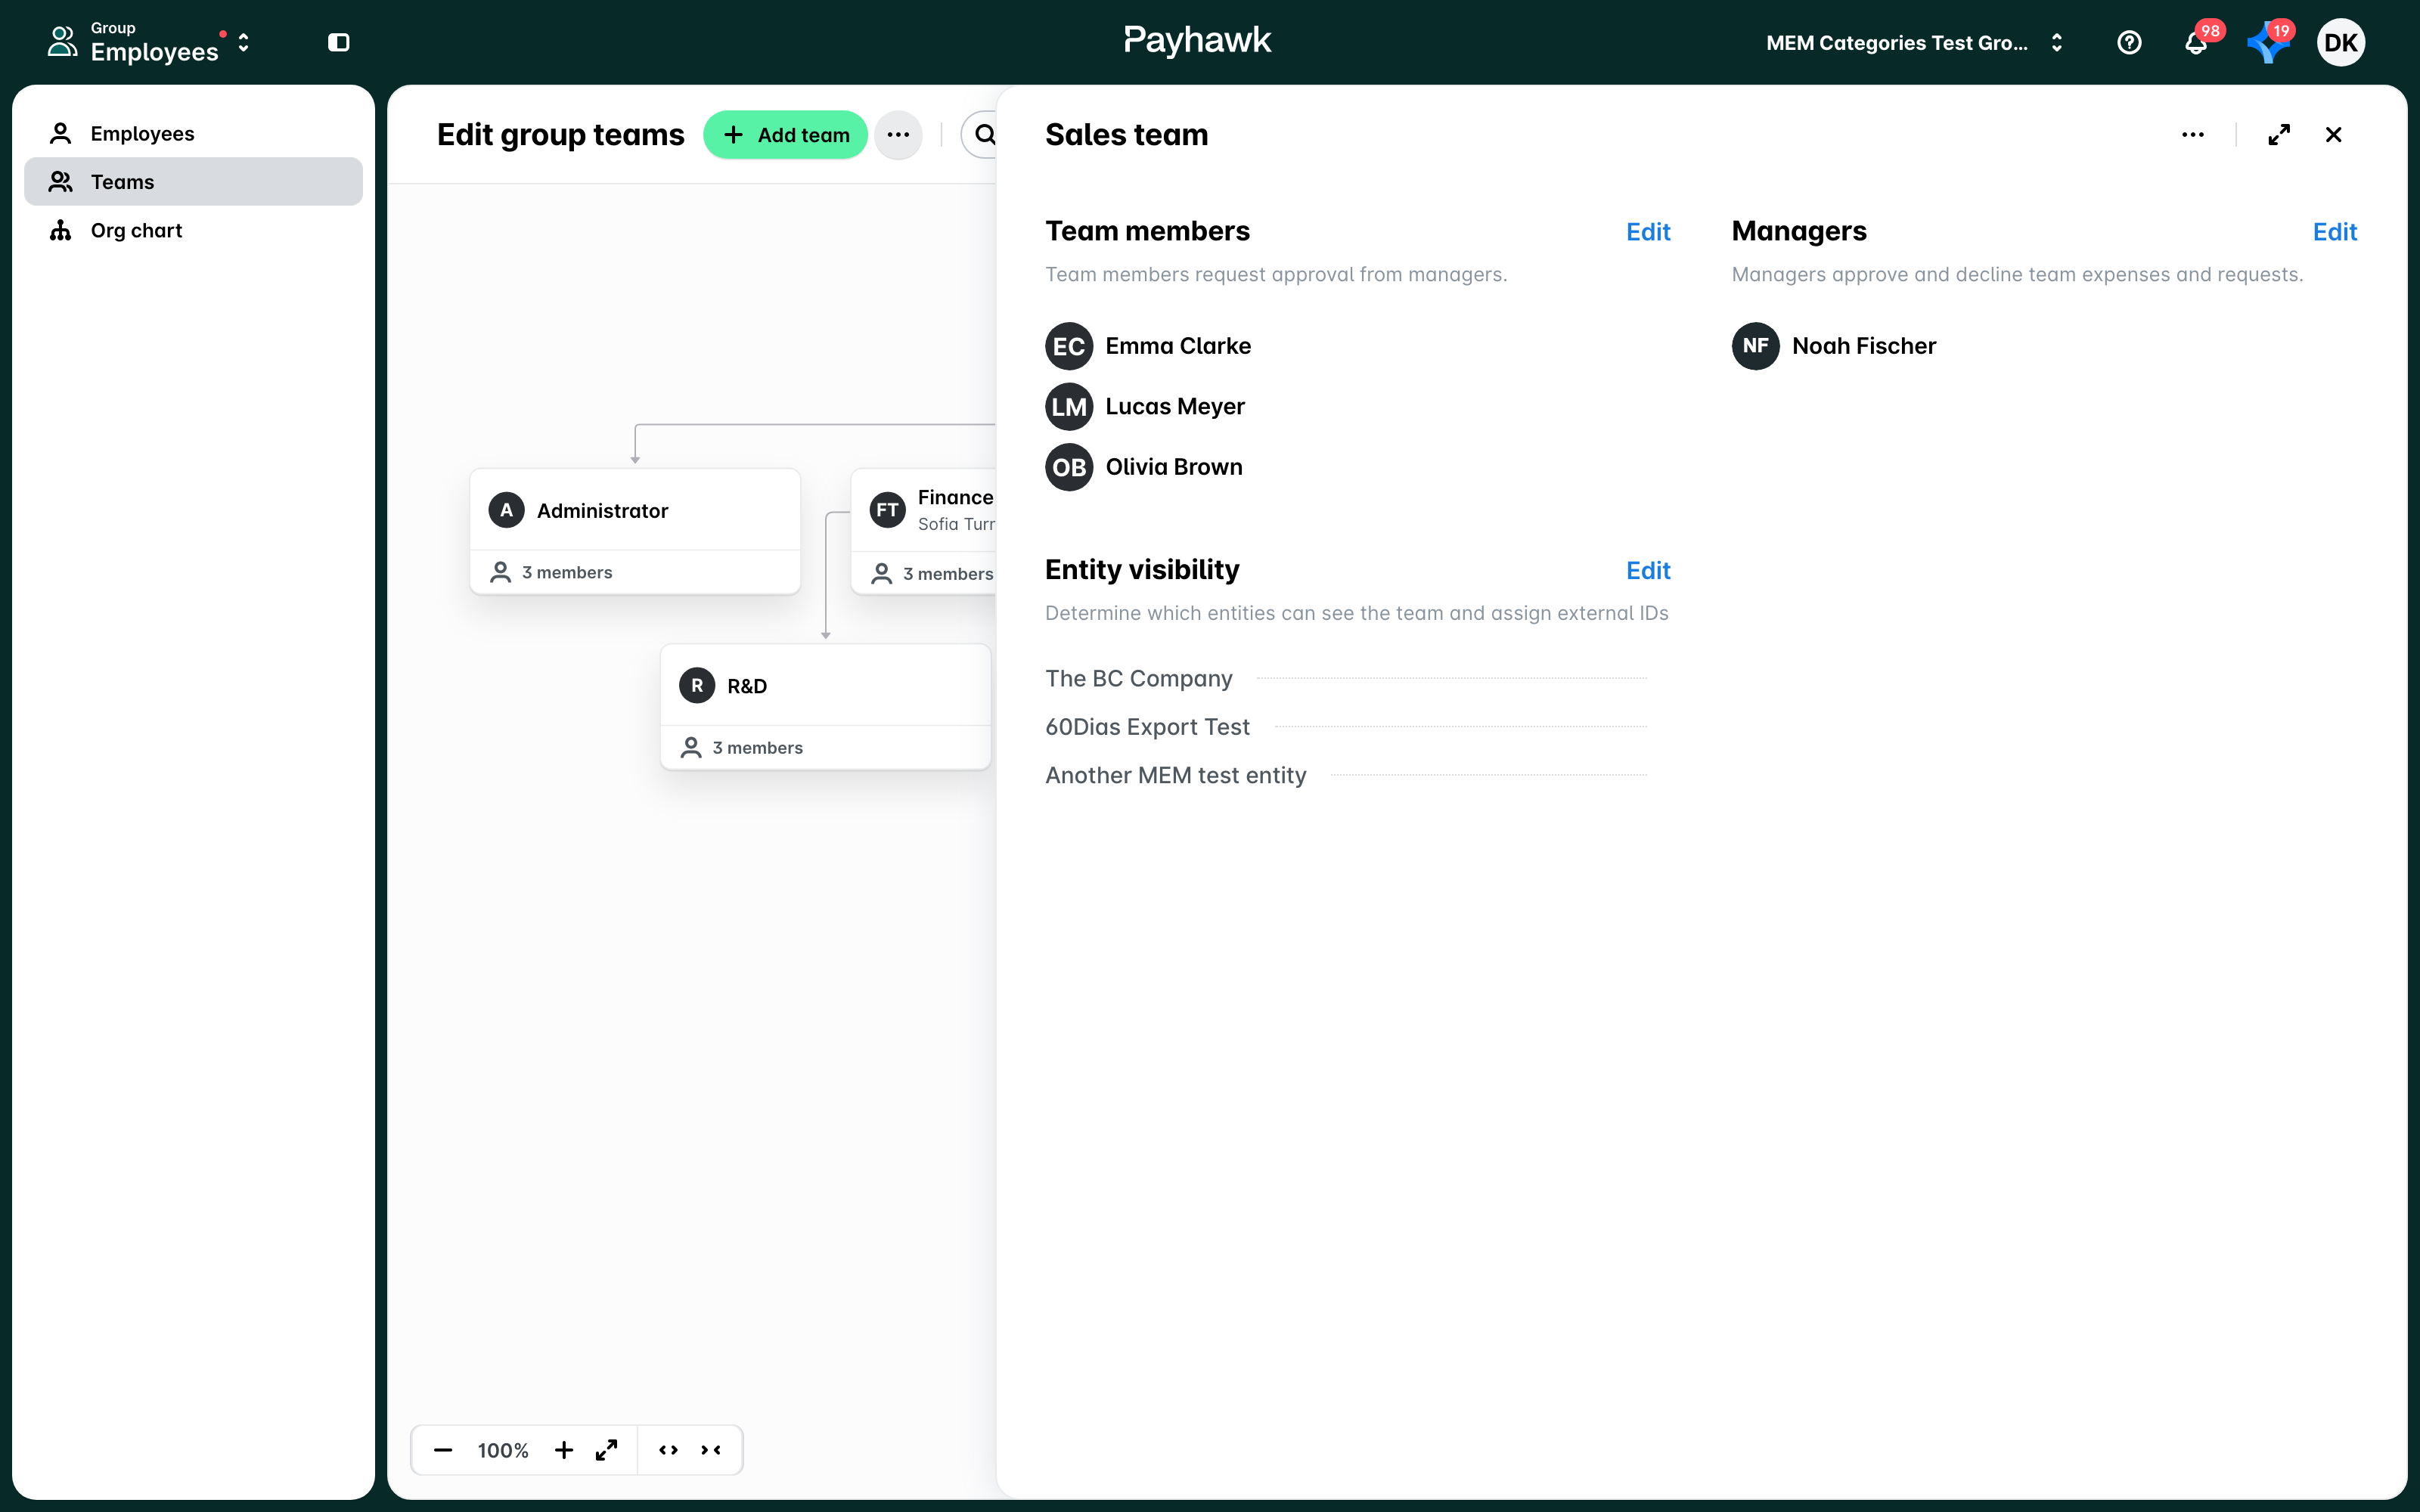
Task: Open more options next to Add team
Action: (x=898, y=134)
